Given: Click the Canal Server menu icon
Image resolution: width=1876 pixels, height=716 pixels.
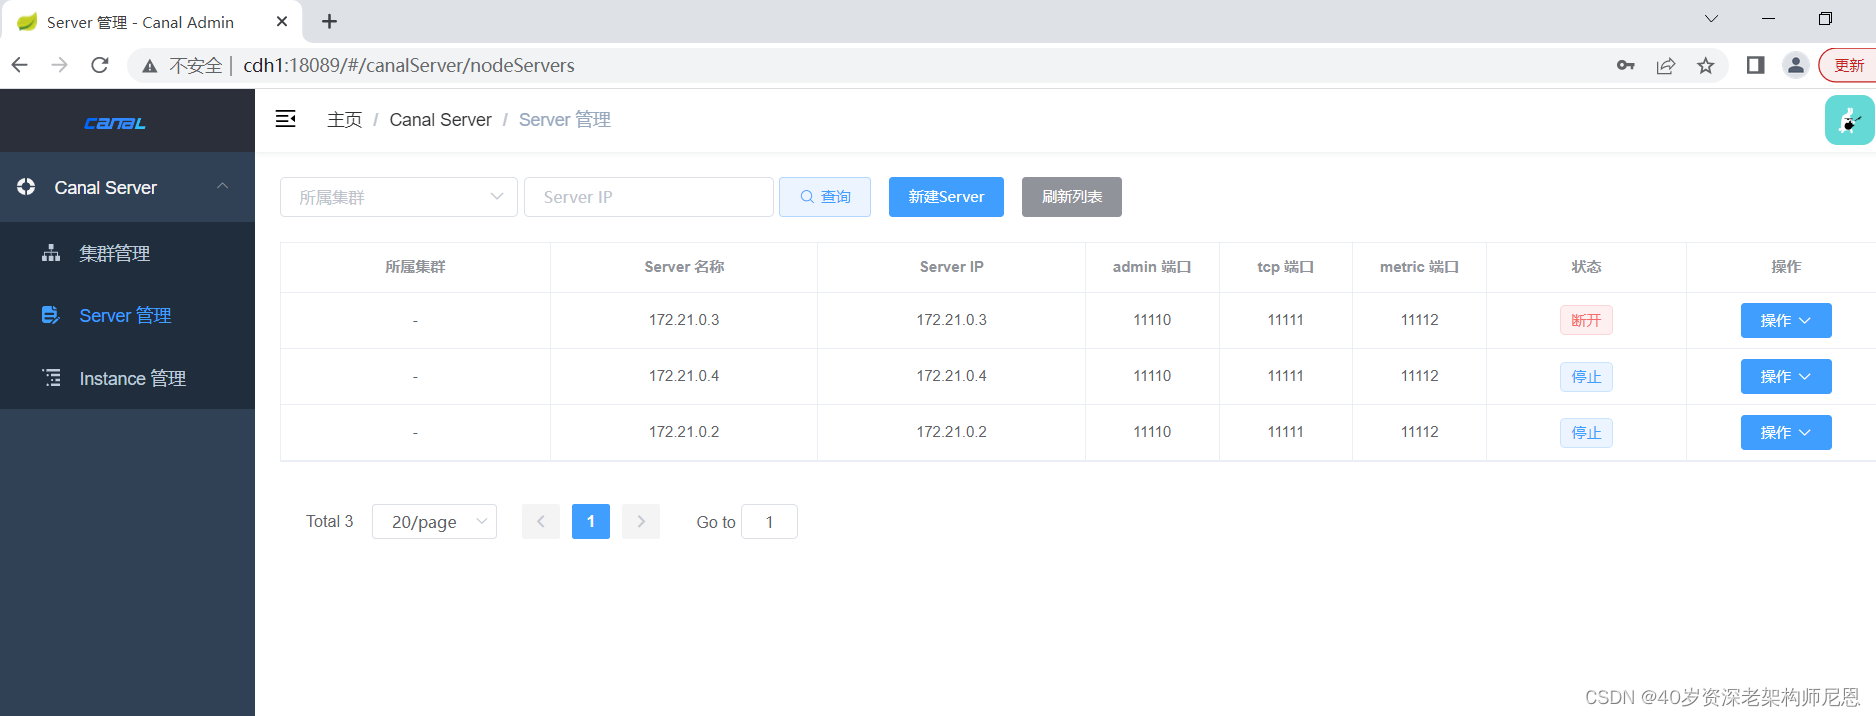Looking at the screenshot, I should [26, 187].
